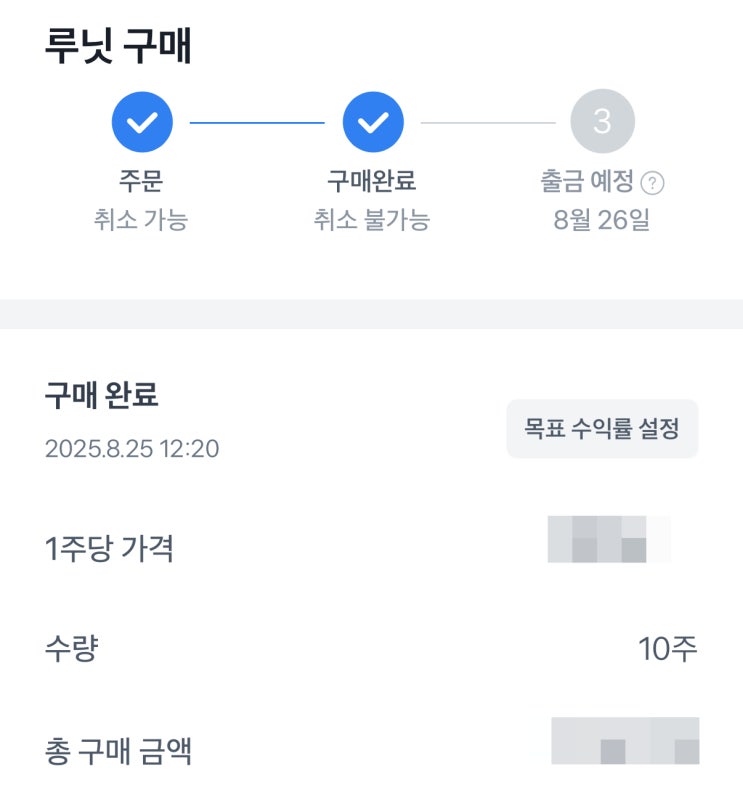Click the 루닛 구매 page title
Screen dimensions: 743x785
tap(118, 47)
